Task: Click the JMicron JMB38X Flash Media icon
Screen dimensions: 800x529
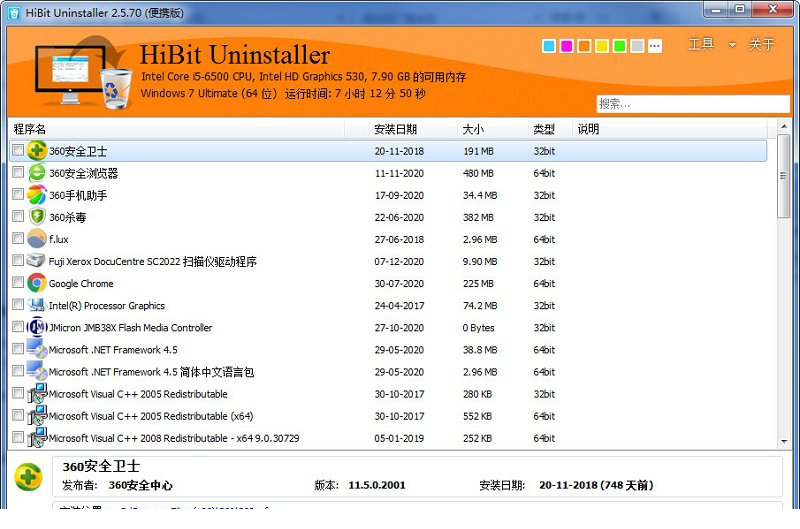Action: pyautogui.click(x=37, y=327)
